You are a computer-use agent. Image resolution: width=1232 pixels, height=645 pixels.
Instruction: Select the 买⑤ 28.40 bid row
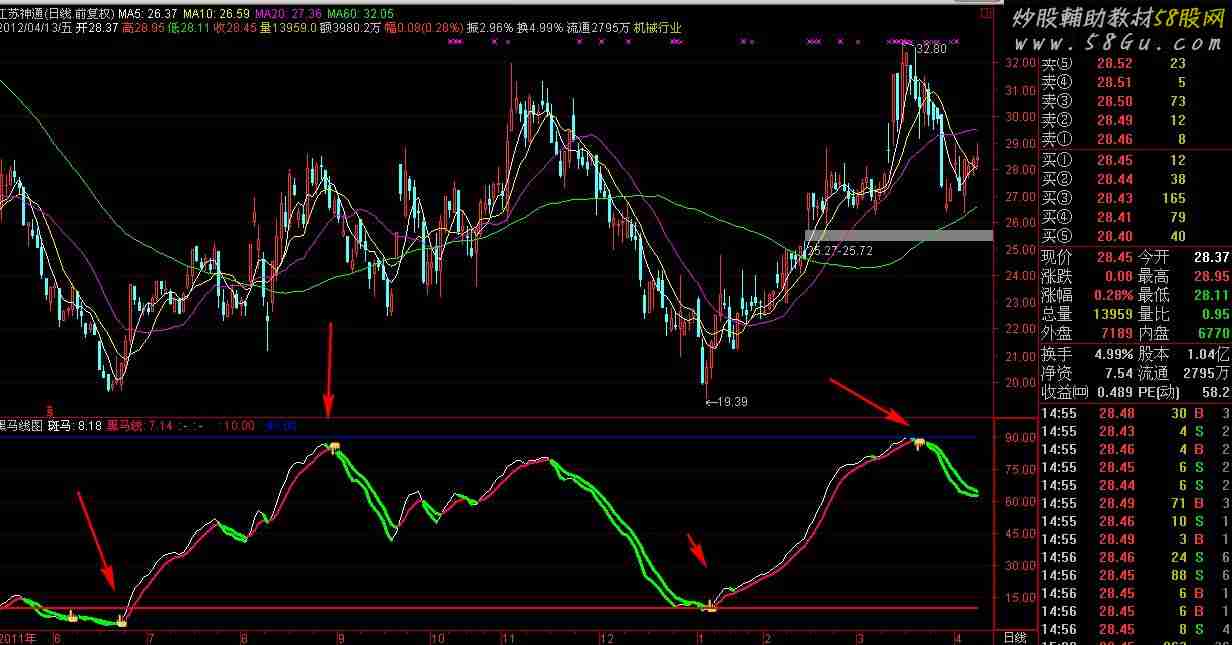1116,235
